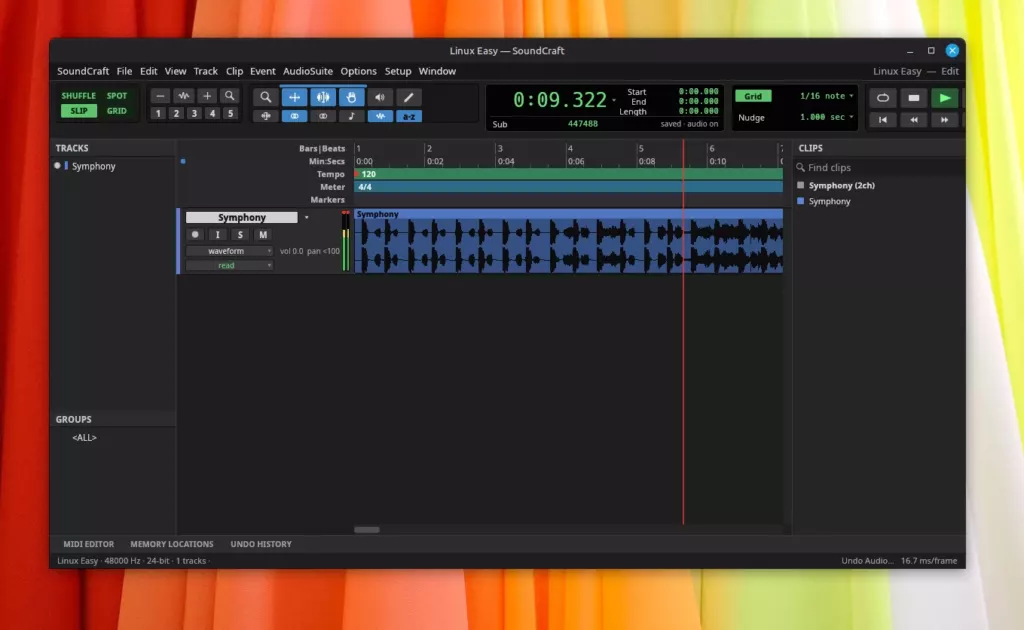
Task: Click zoom preset 4
Action: point(212,114)
